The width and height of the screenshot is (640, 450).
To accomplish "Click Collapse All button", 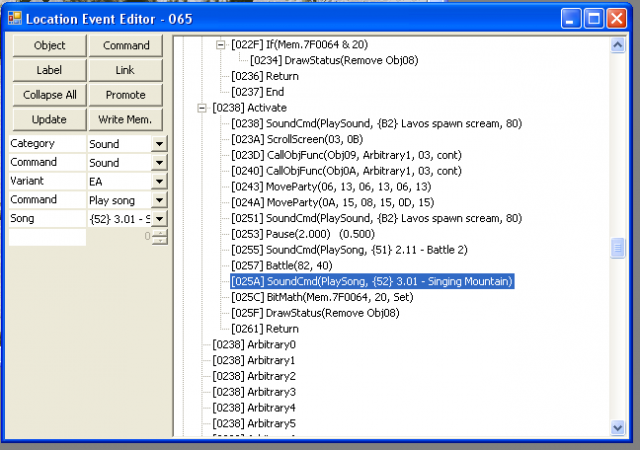I will (x=49, y=95).
